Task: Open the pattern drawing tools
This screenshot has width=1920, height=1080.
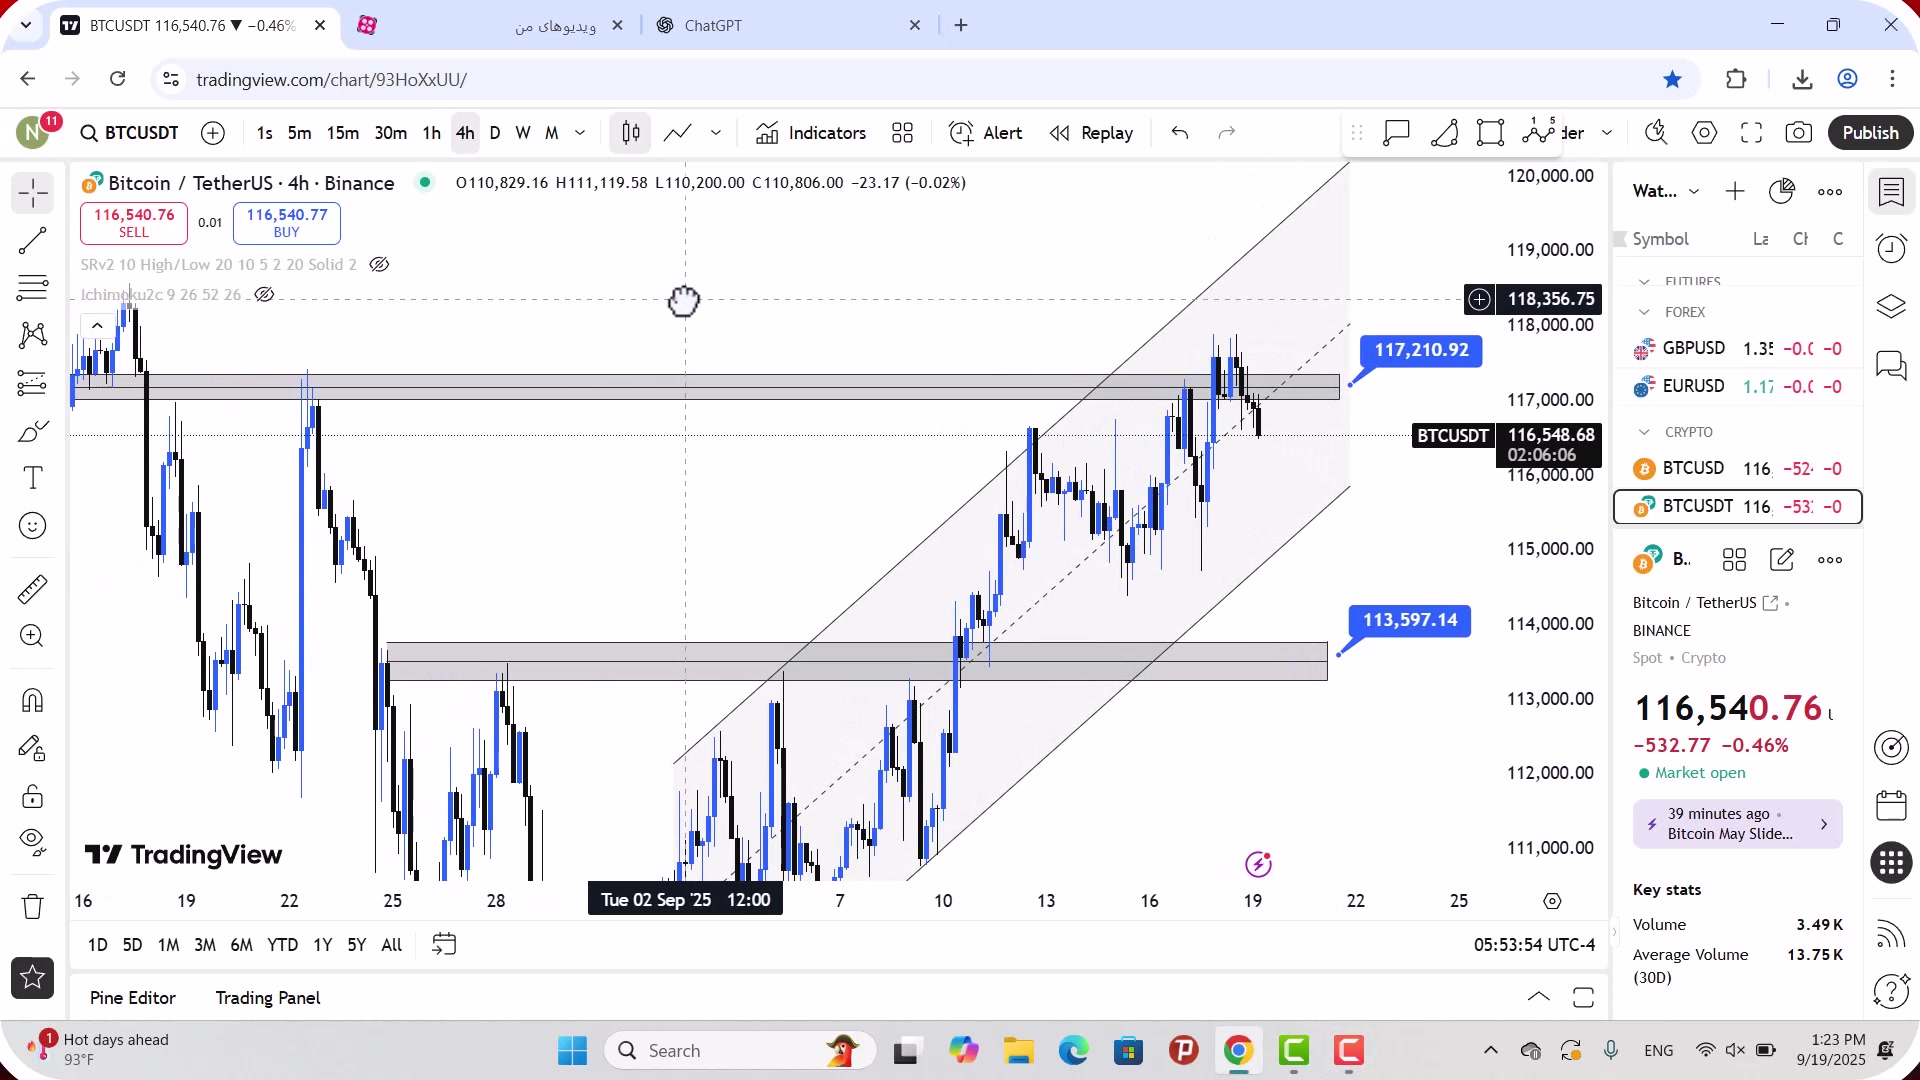Action: [x=33, y=335]
